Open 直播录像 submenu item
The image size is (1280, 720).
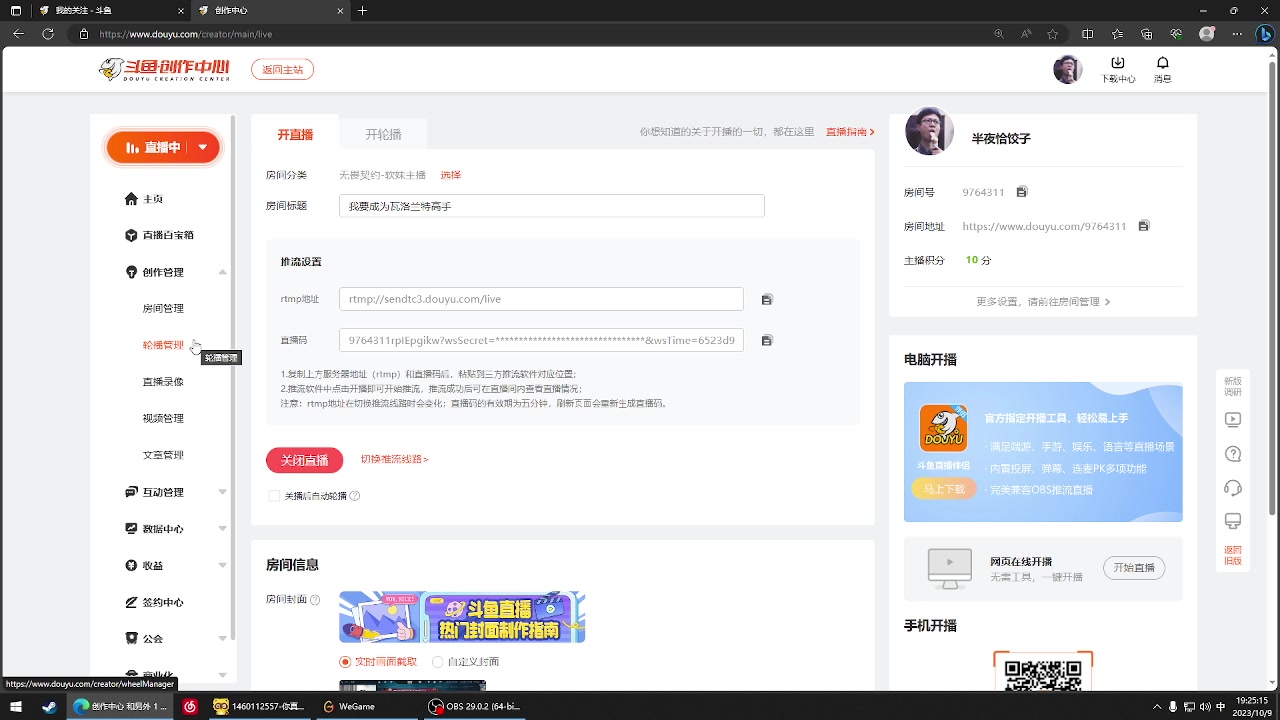[x=163, y=382]
